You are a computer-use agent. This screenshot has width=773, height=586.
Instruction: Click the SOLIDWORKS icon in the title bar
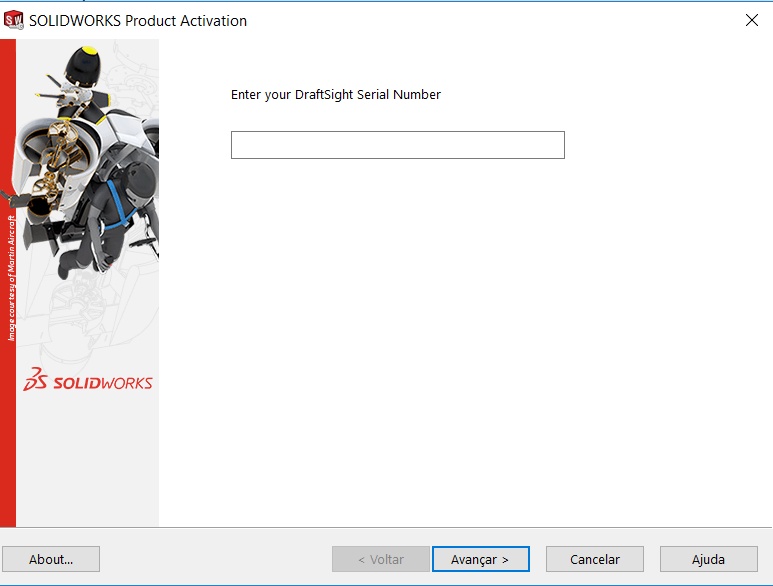(13, 20)
